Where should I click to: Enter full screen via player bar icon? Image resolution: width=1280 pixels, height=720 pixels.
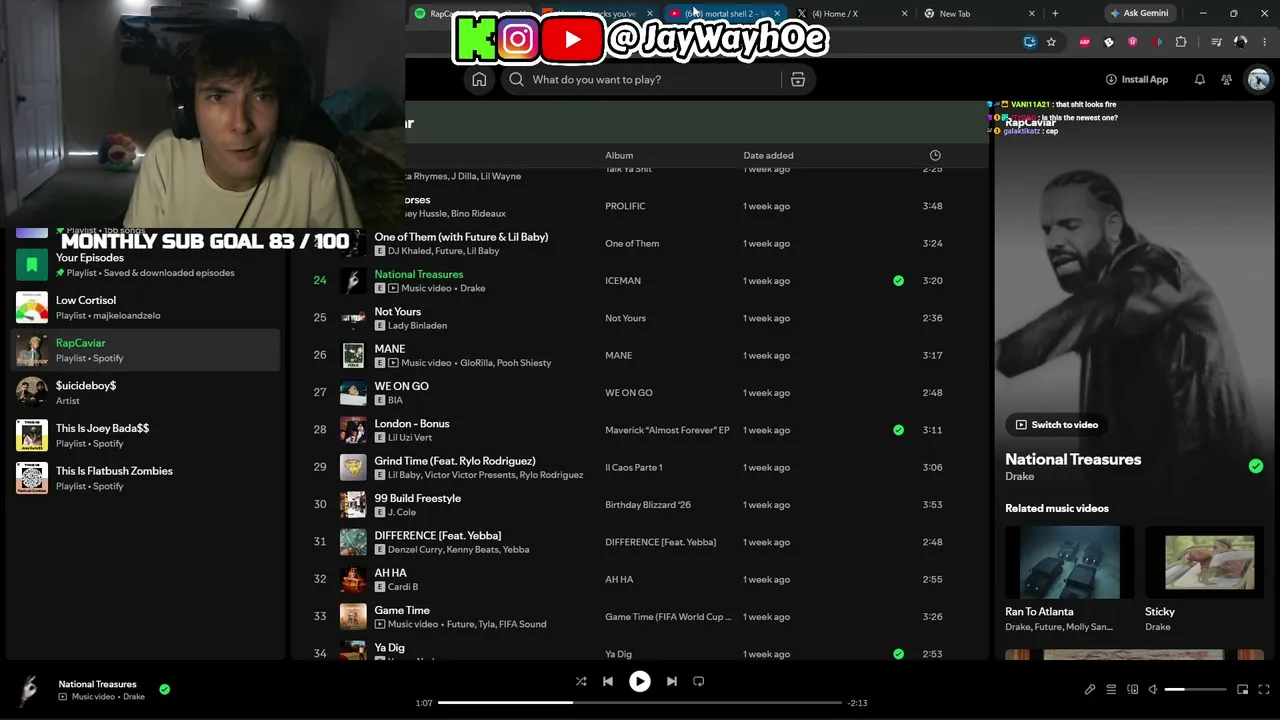[x=1265, y=689]
